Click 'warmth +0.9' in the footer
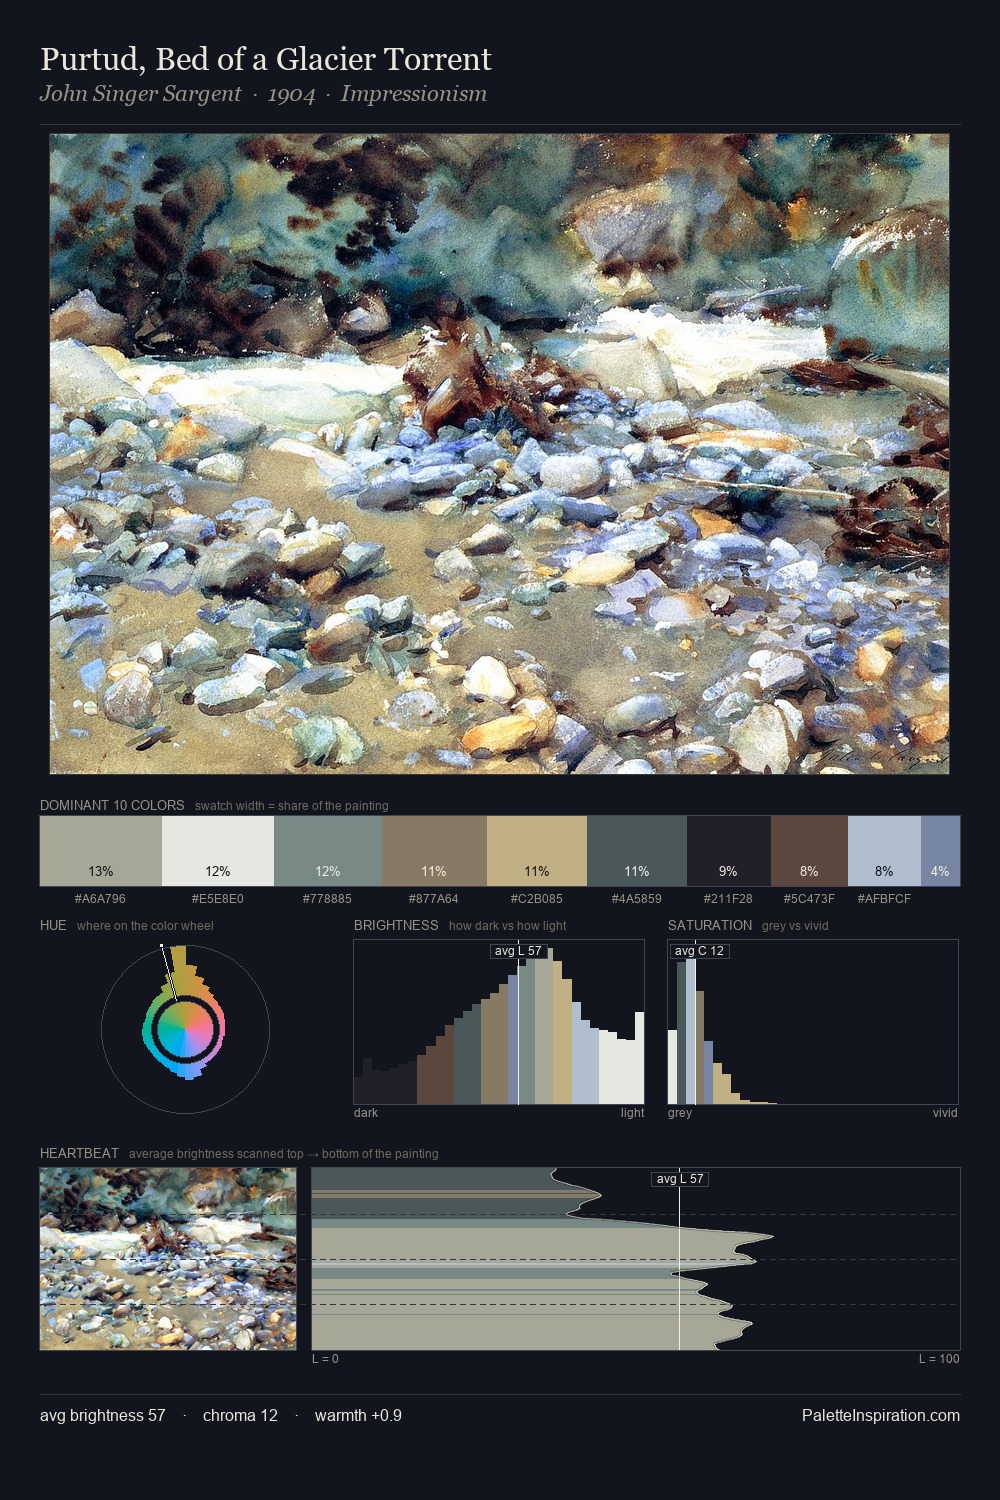 (358, 1415)
